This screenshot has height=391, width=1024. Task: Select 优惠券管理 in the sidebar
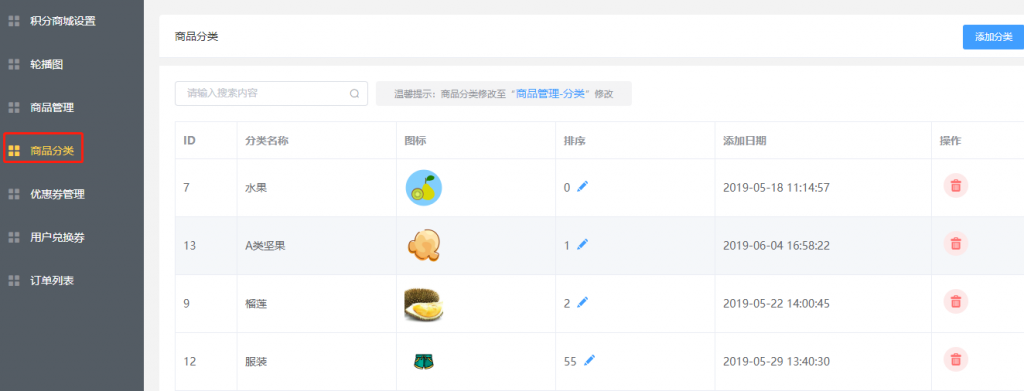click(x=57, y=194)
